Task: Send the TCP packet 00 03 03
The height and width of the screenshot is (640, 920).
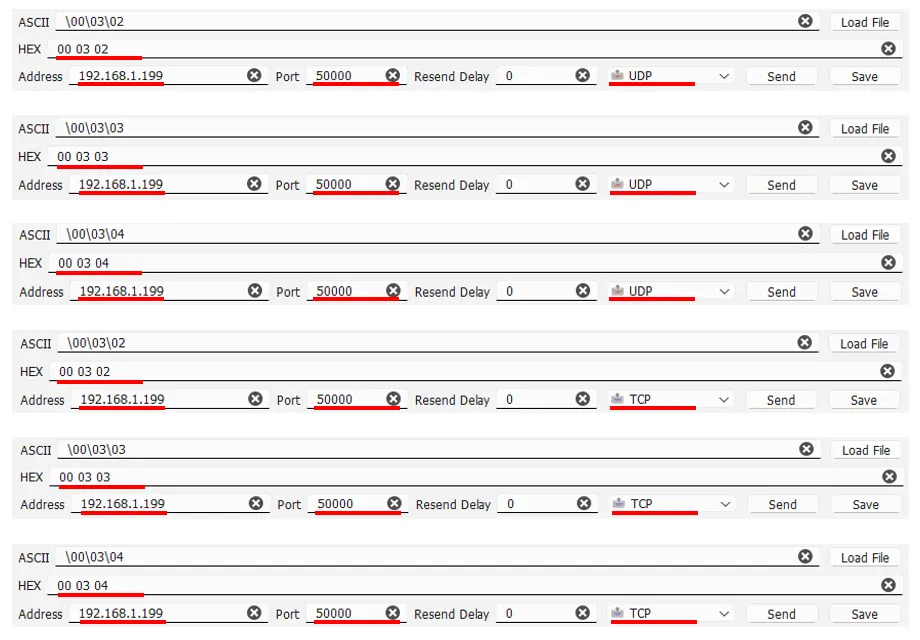Action: coord(782,504)
